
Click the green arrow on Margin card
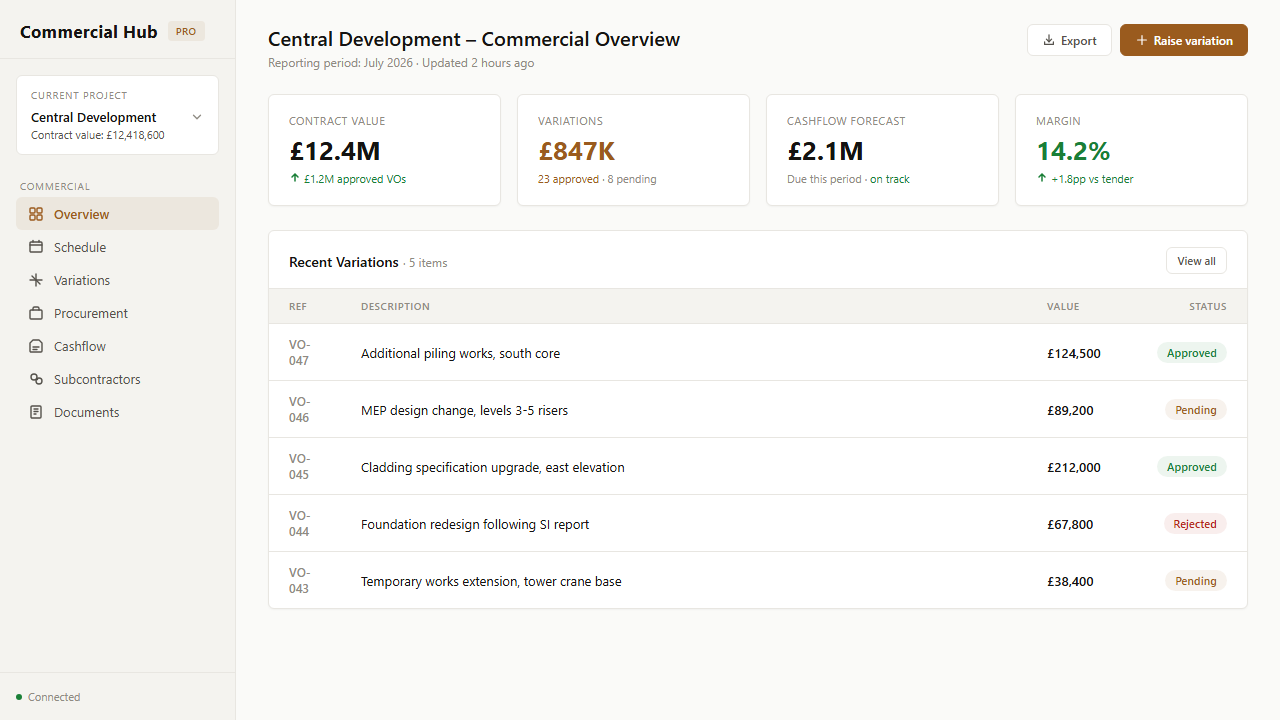coord(1042,179)
